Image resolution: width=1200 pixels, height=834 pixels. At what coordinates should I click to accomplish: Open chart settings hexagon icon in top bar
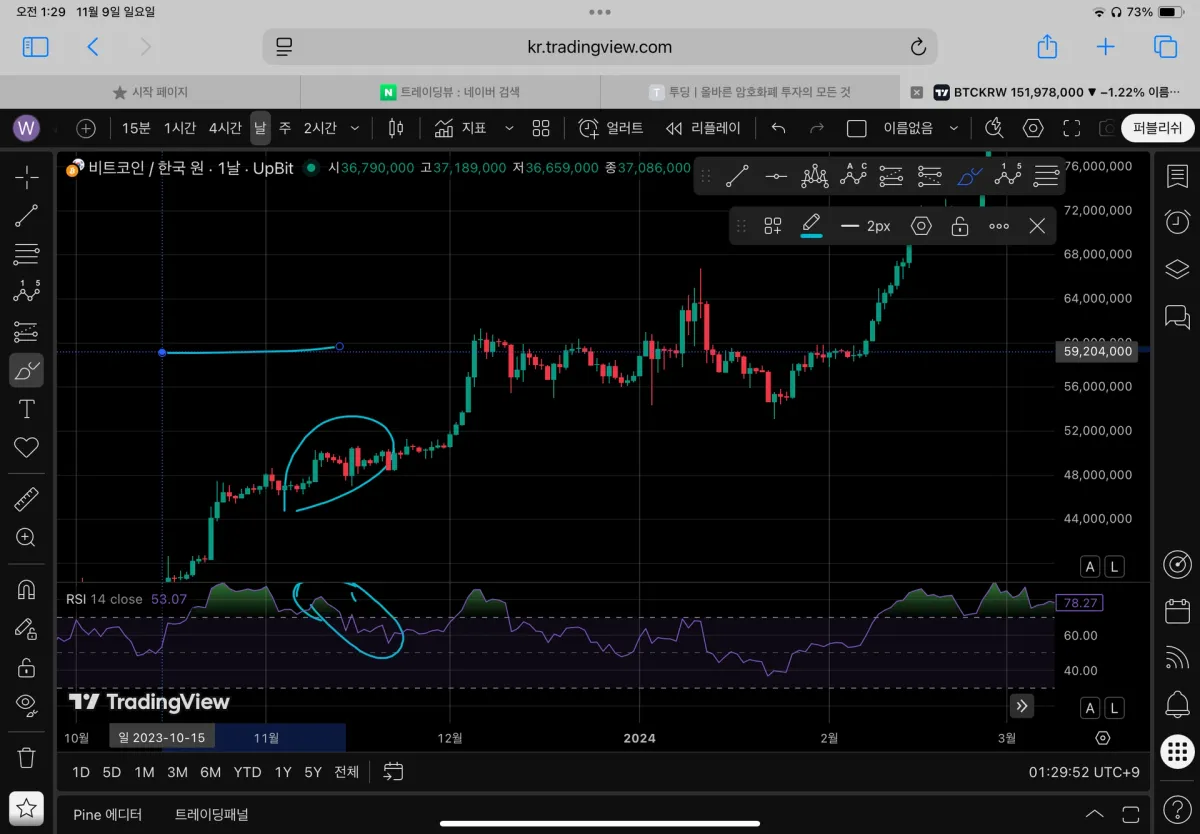coord(1033,128)
